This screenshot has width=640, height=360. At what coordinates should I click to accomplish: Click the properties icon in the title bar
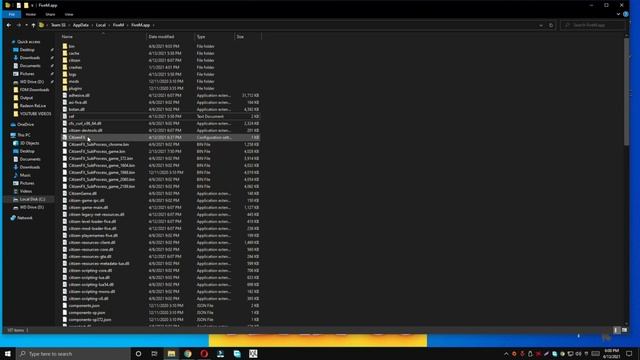18,5
